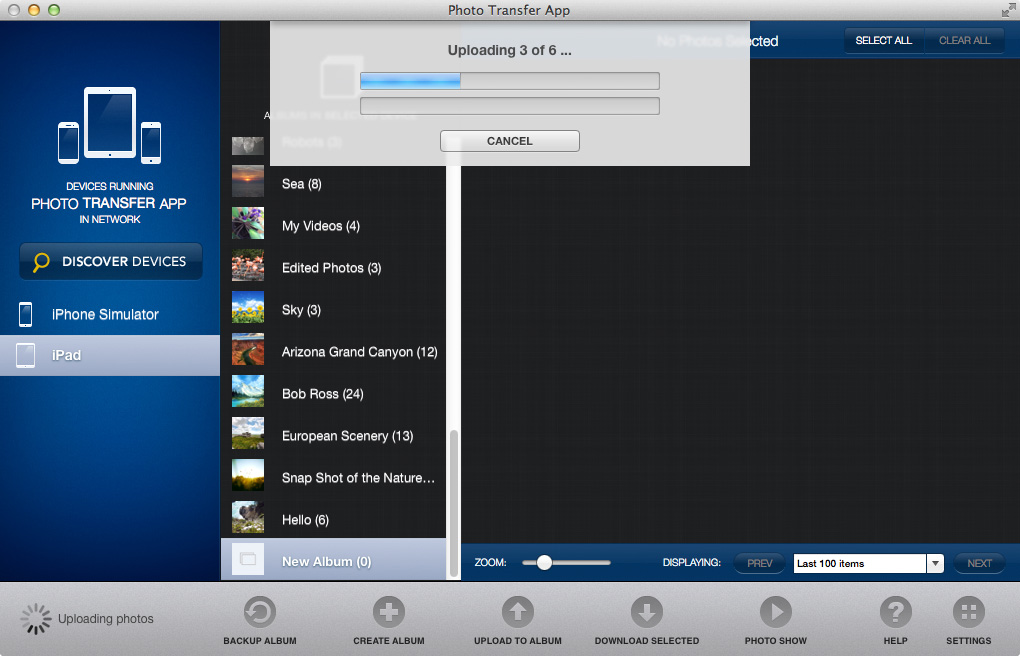Click the zoom slider handle
This screenshot has height=656, width=1020.
coord(544,563)
